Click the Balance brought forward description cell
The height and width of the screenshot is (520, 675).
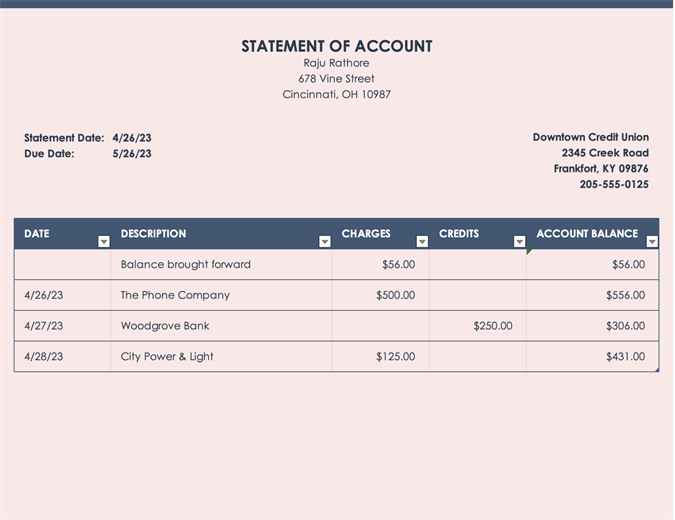(x=186, y=265)
